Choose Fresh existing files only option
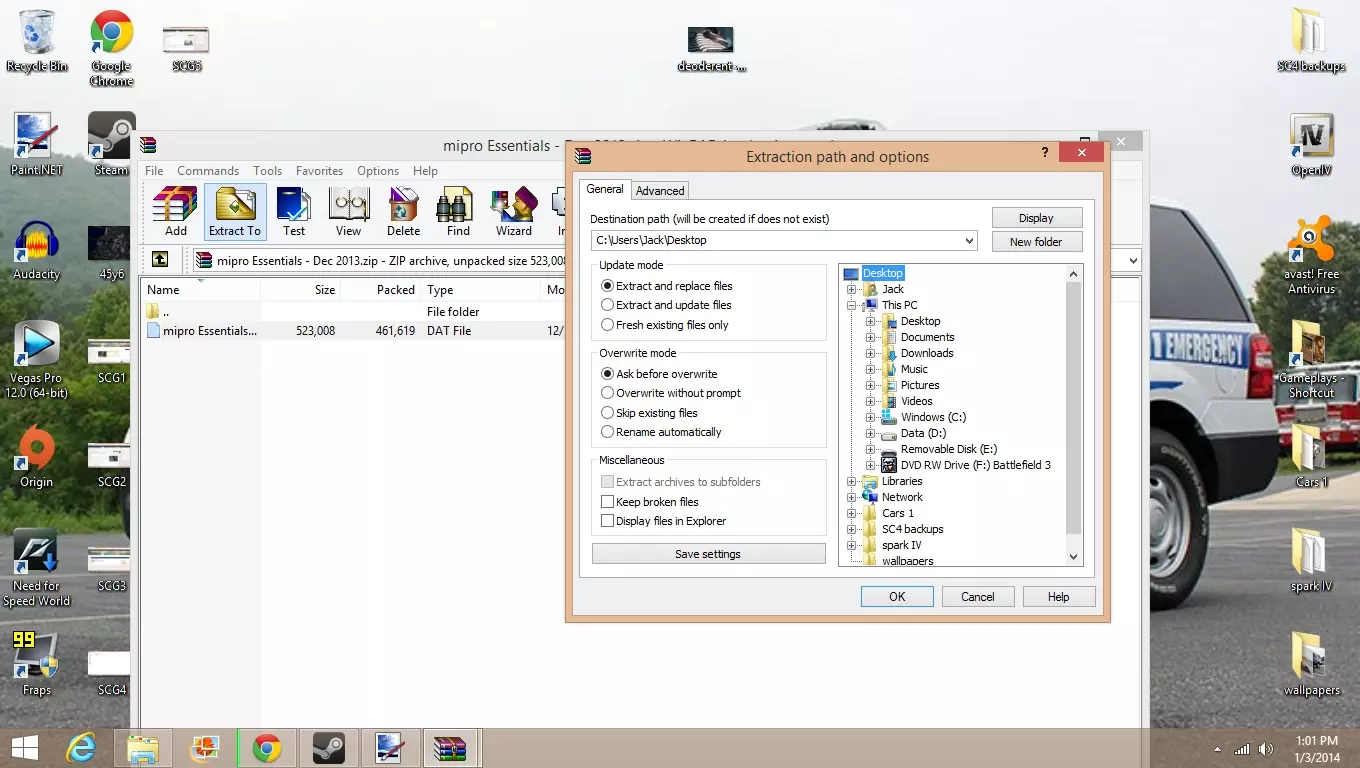Screen dimensions: 1360x768 (665, 325)
